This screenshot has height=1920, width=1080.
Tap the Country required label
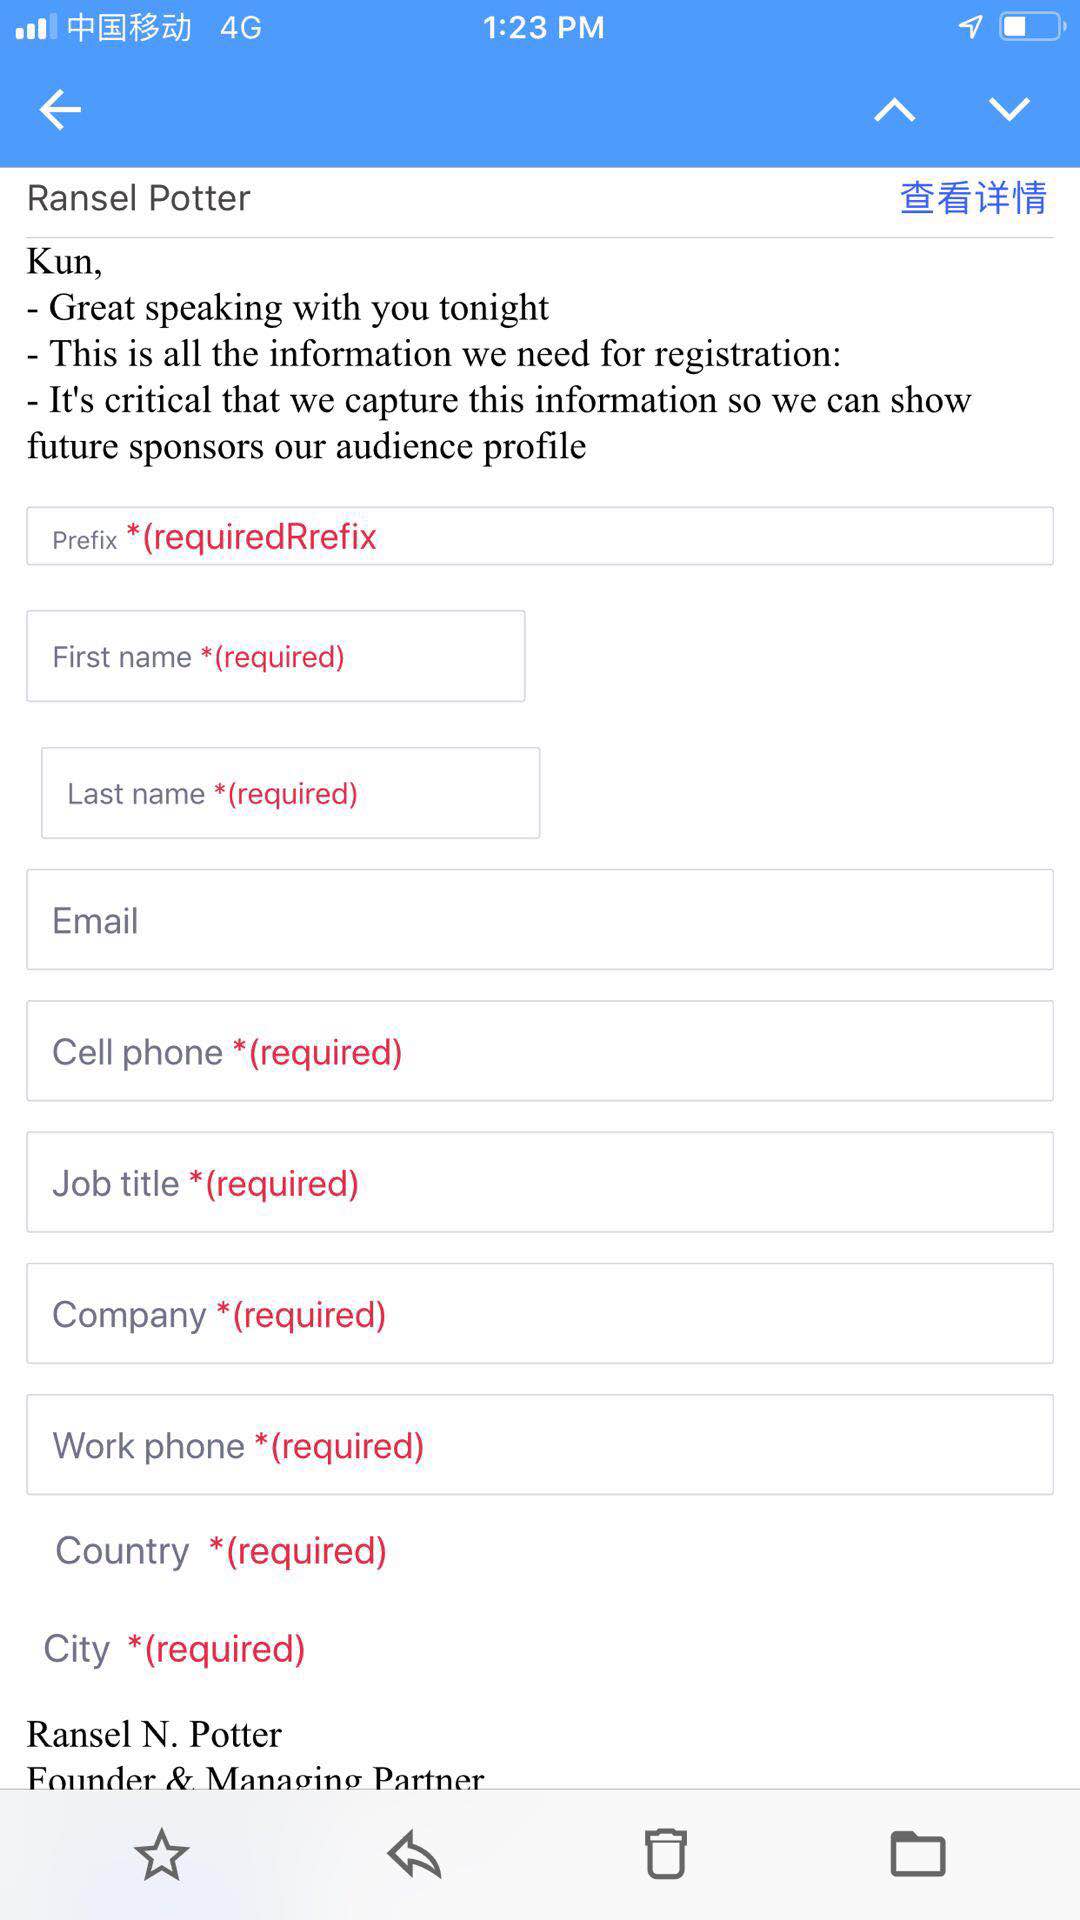pos(221,1550)
